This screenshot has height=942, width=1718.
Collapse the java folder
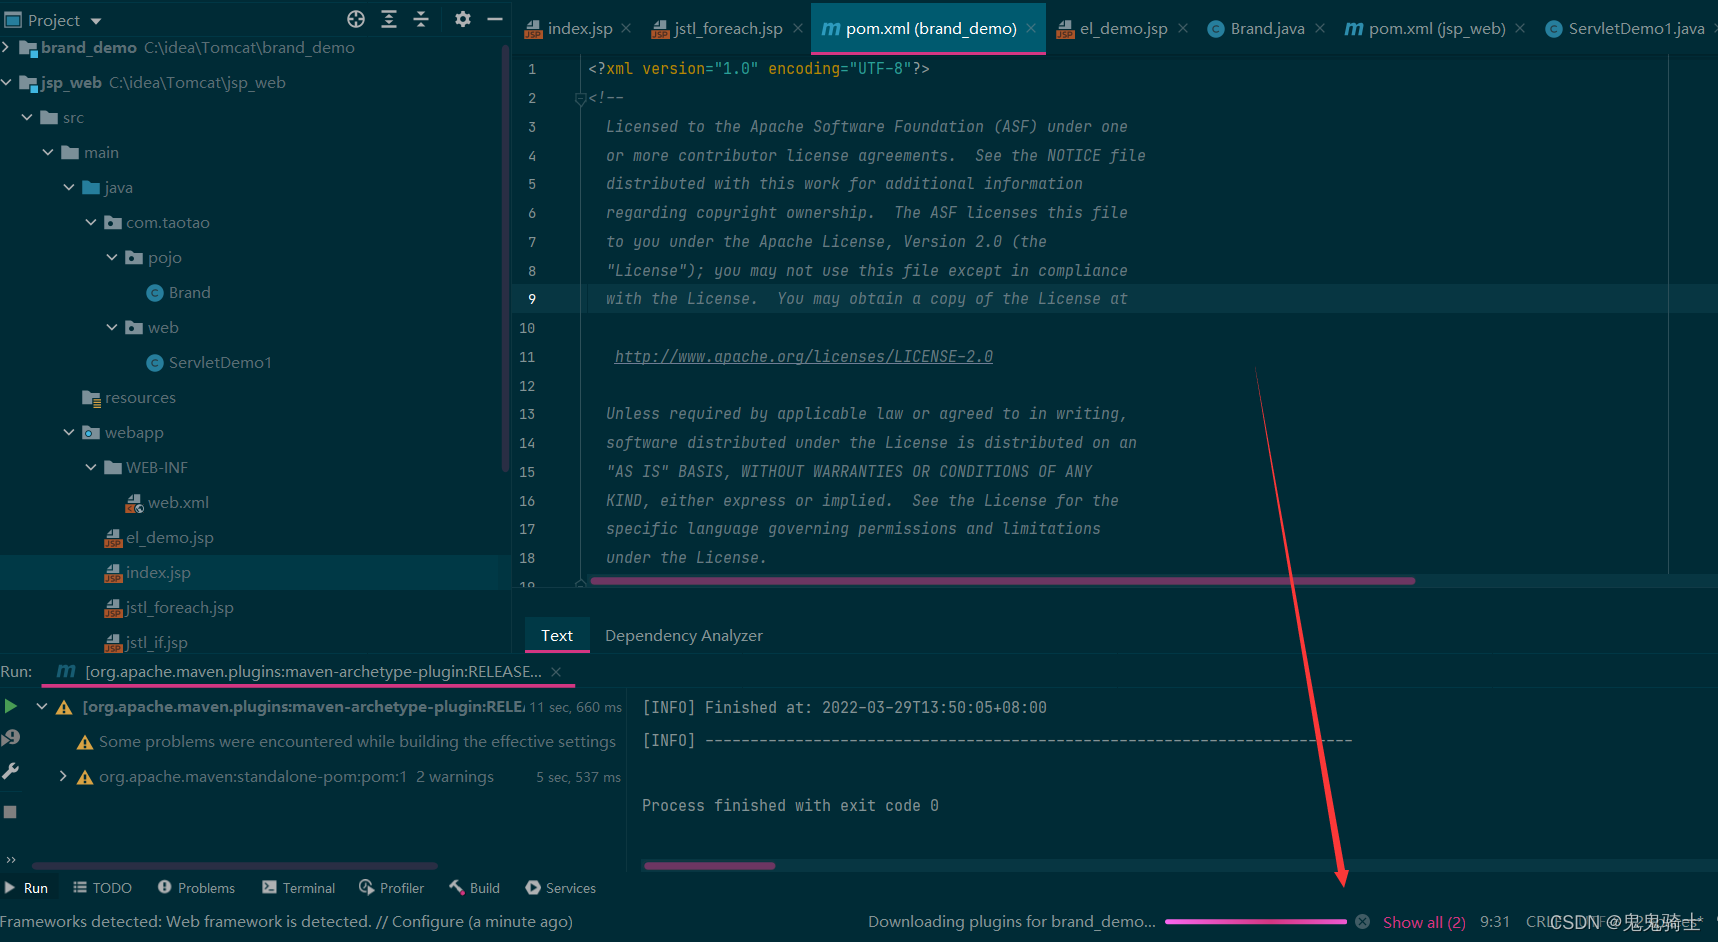pyautogui.click(x=69, y=187)
